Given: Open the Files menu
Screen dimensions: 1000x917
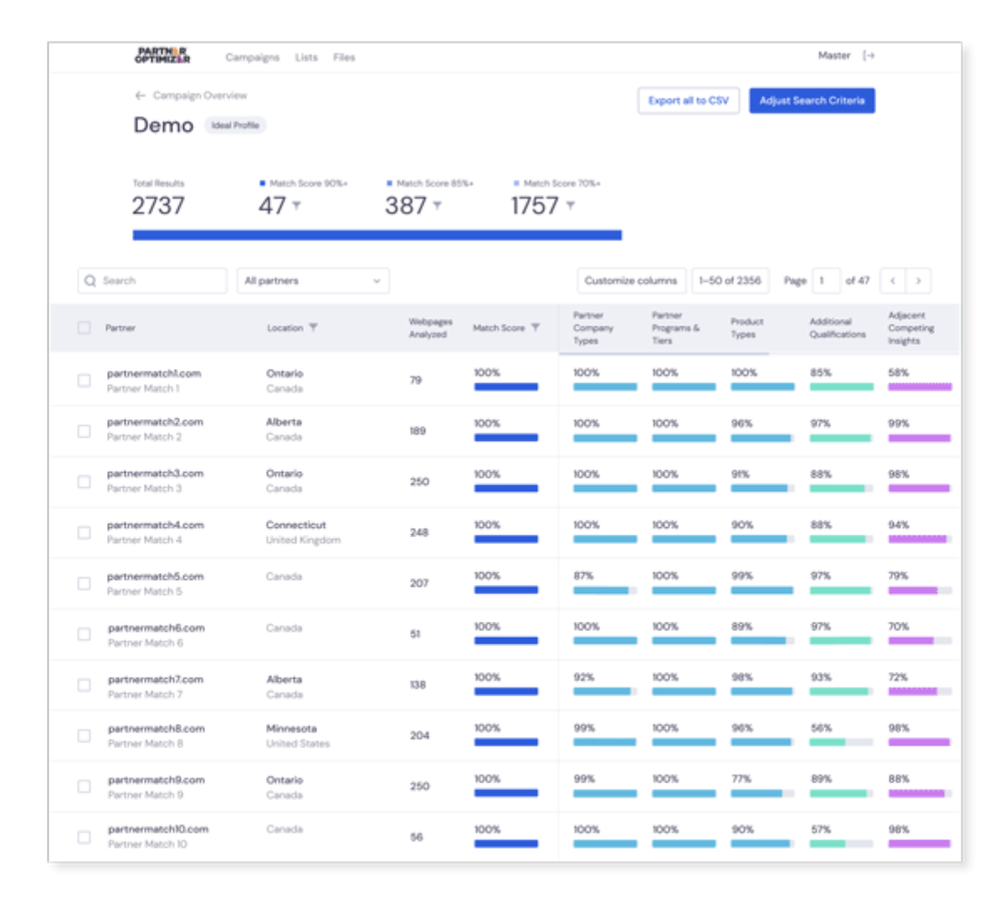Looking at the screenshot, I should coord(344,57).
